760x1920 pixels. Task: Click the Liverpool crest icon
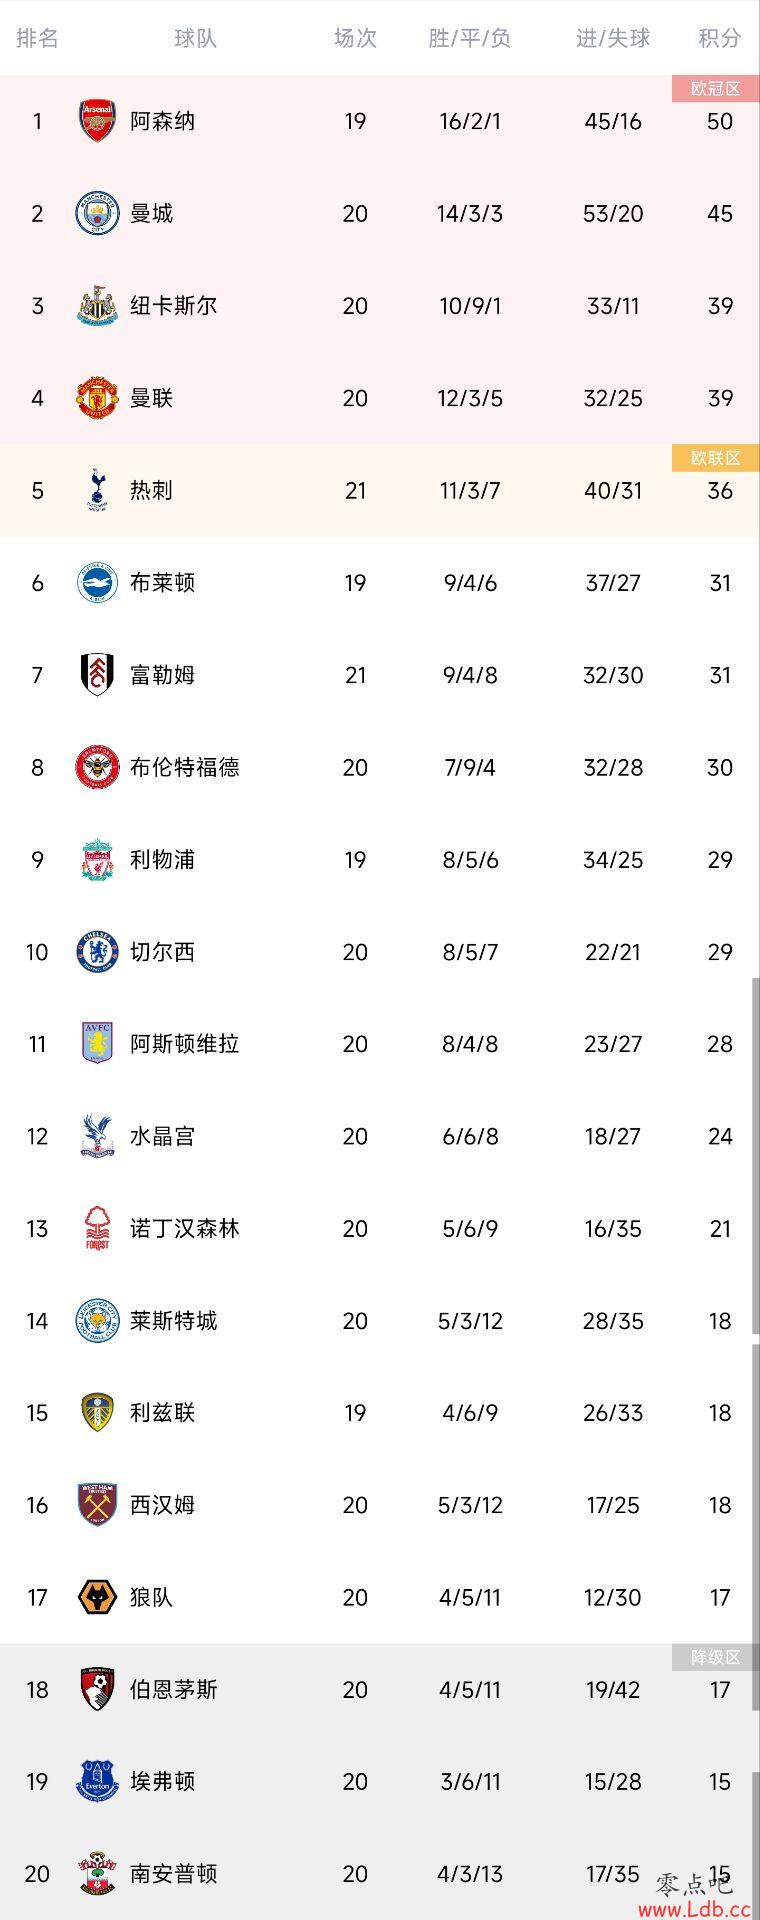click(x=97, y=859)
